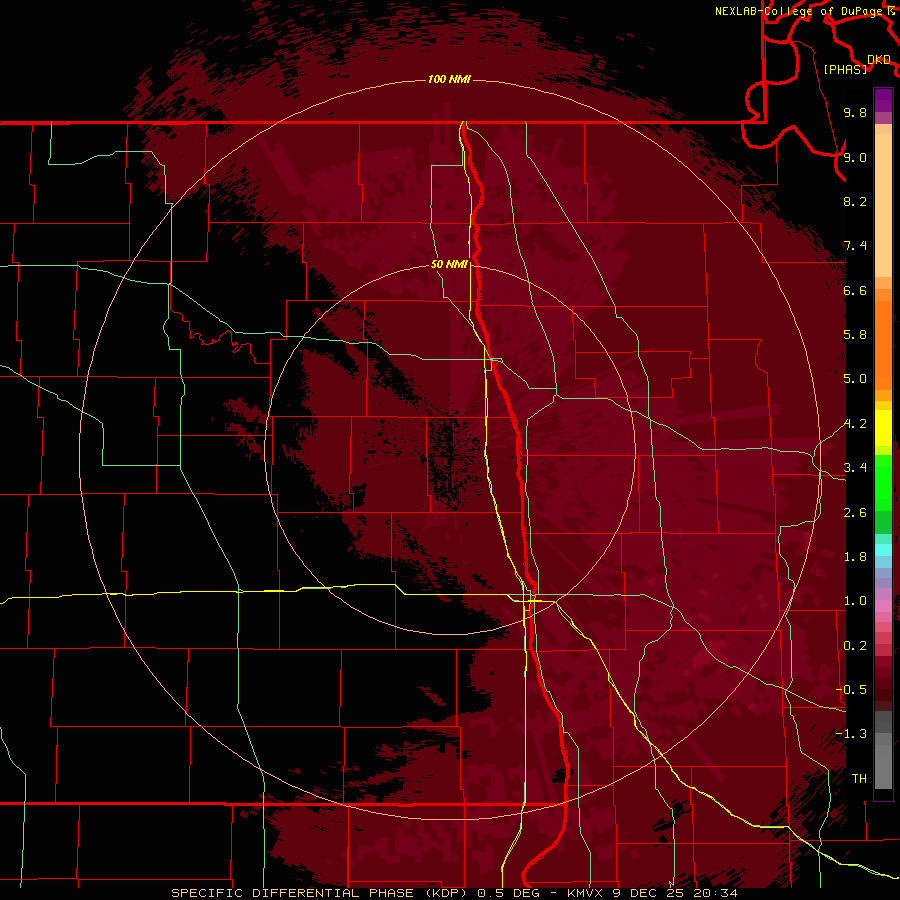Click the 100 NMI range ring label
This screenshot has height=900, width=900.
click(x=449, y=79)
